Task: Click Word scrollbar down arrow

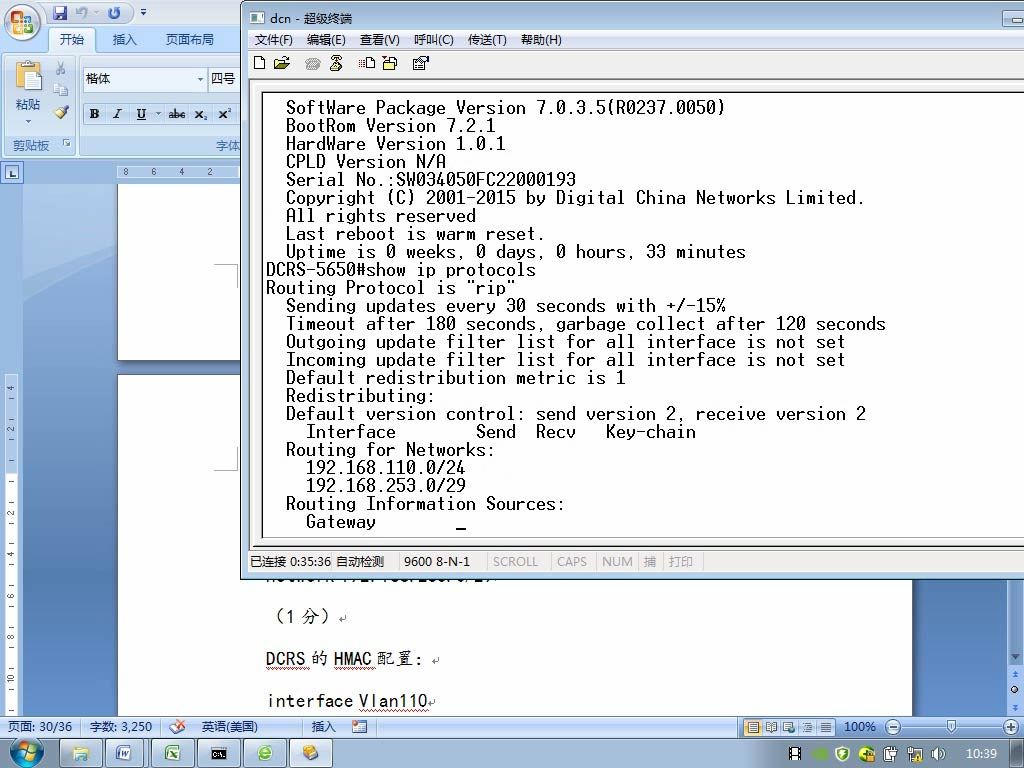Action: tap(1015, 657)
